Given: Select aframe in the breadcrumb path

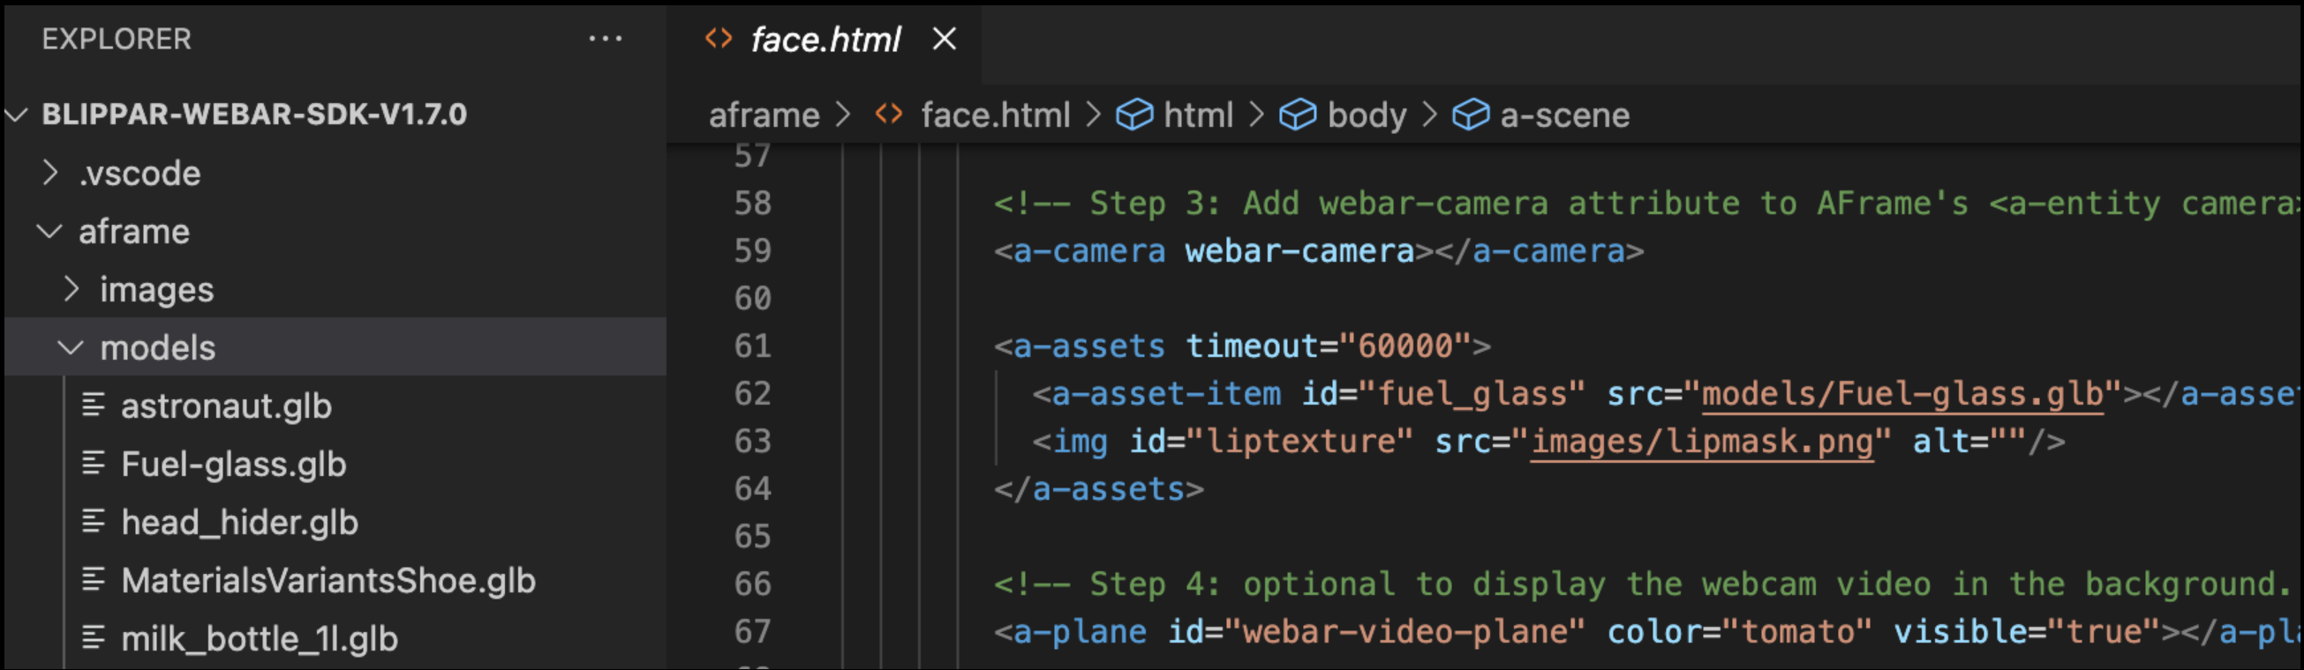Looking at the screenshot, I should pos(764,115).
